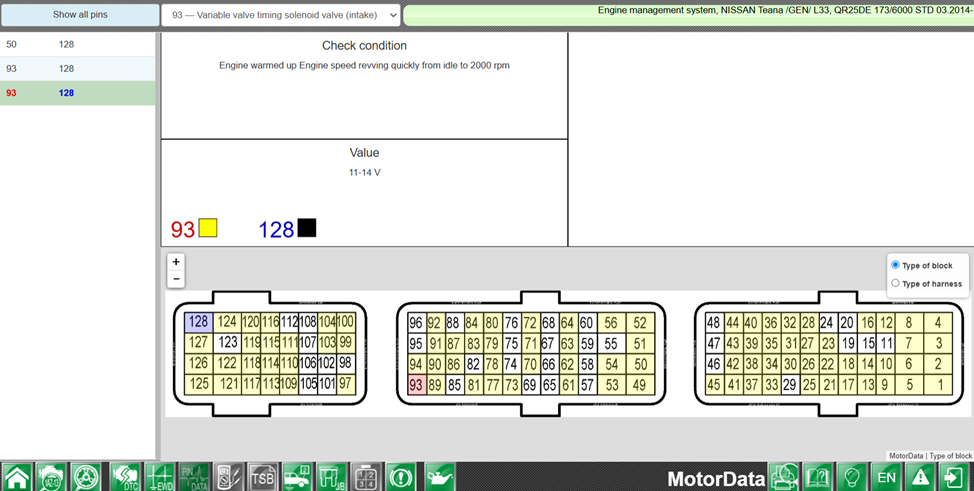The width and height of the screenshot is (974, 491).
Task: Select the Type of block radio
Action: point(895,265)
